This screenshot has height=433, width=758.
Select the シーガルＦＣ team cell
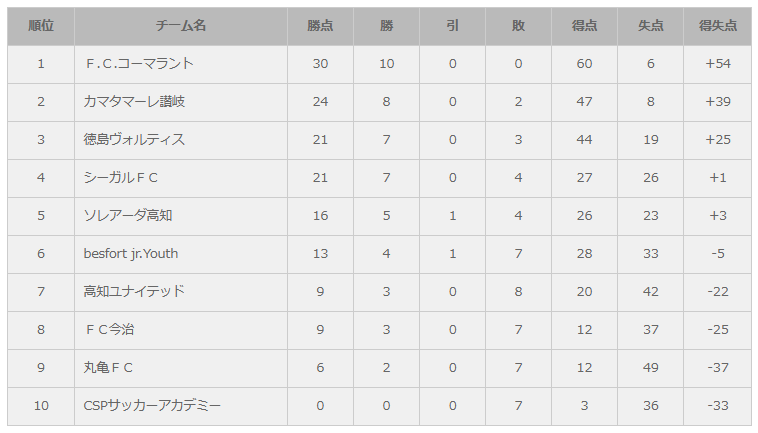coord(121,178)
